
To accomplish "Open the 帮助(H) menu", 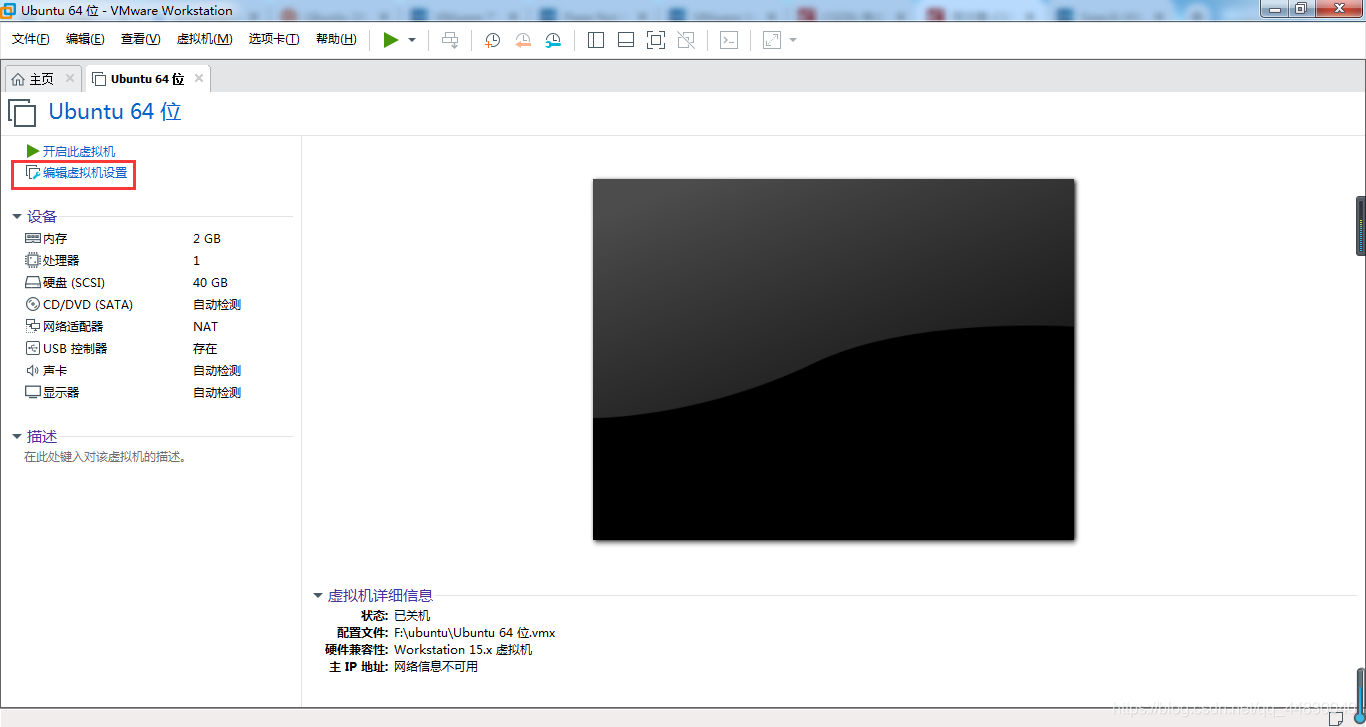I will [x=336, y=39].
